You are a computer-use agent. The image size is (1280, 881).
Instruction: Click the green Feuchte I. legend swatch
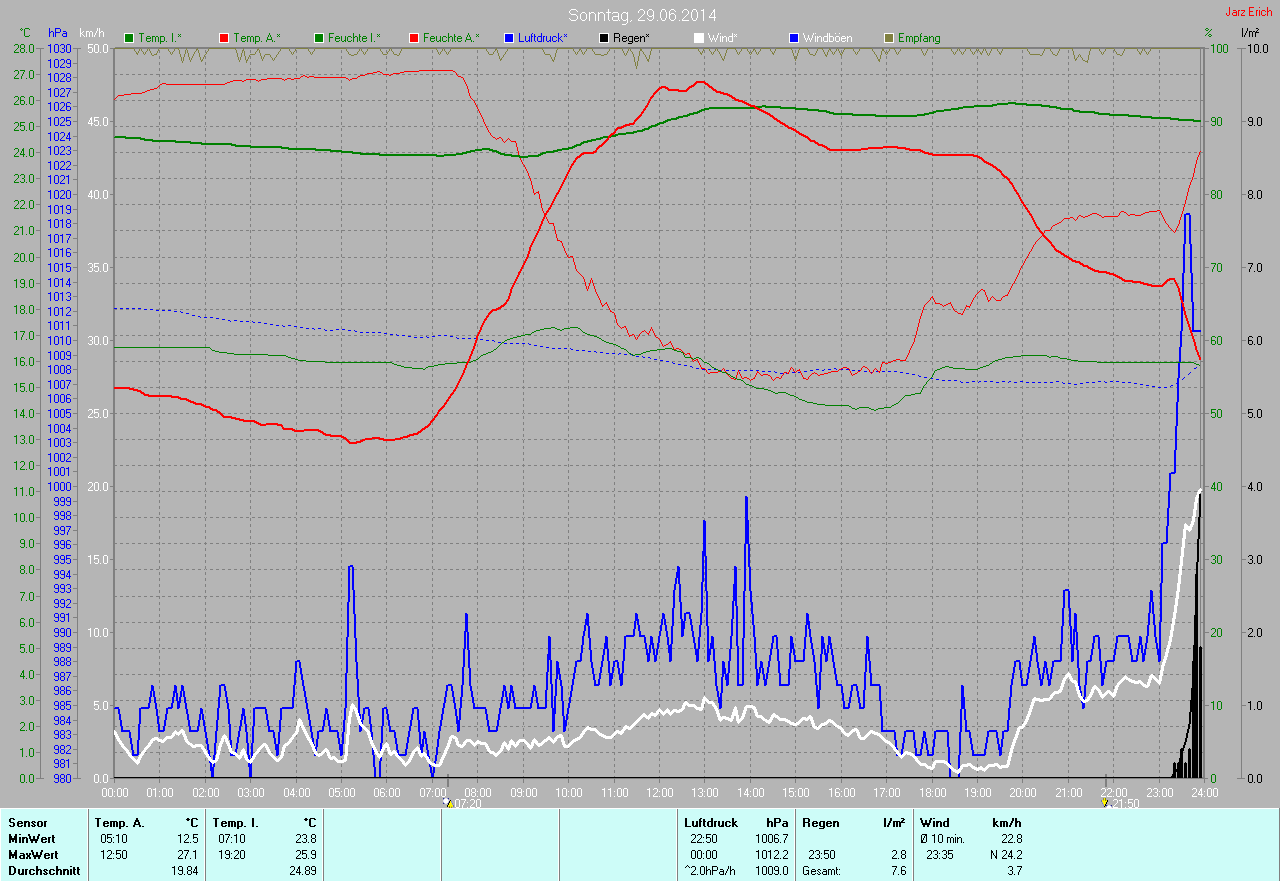pos(319,38)
